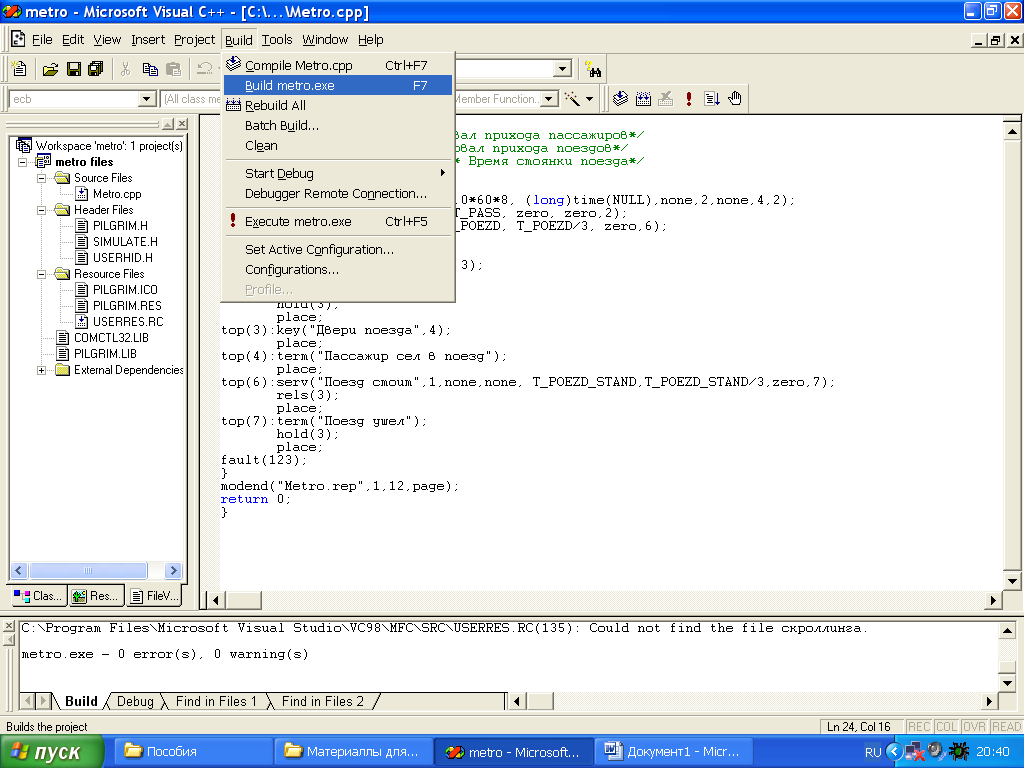Collapse the Resource Files folder

click(42, 274)
